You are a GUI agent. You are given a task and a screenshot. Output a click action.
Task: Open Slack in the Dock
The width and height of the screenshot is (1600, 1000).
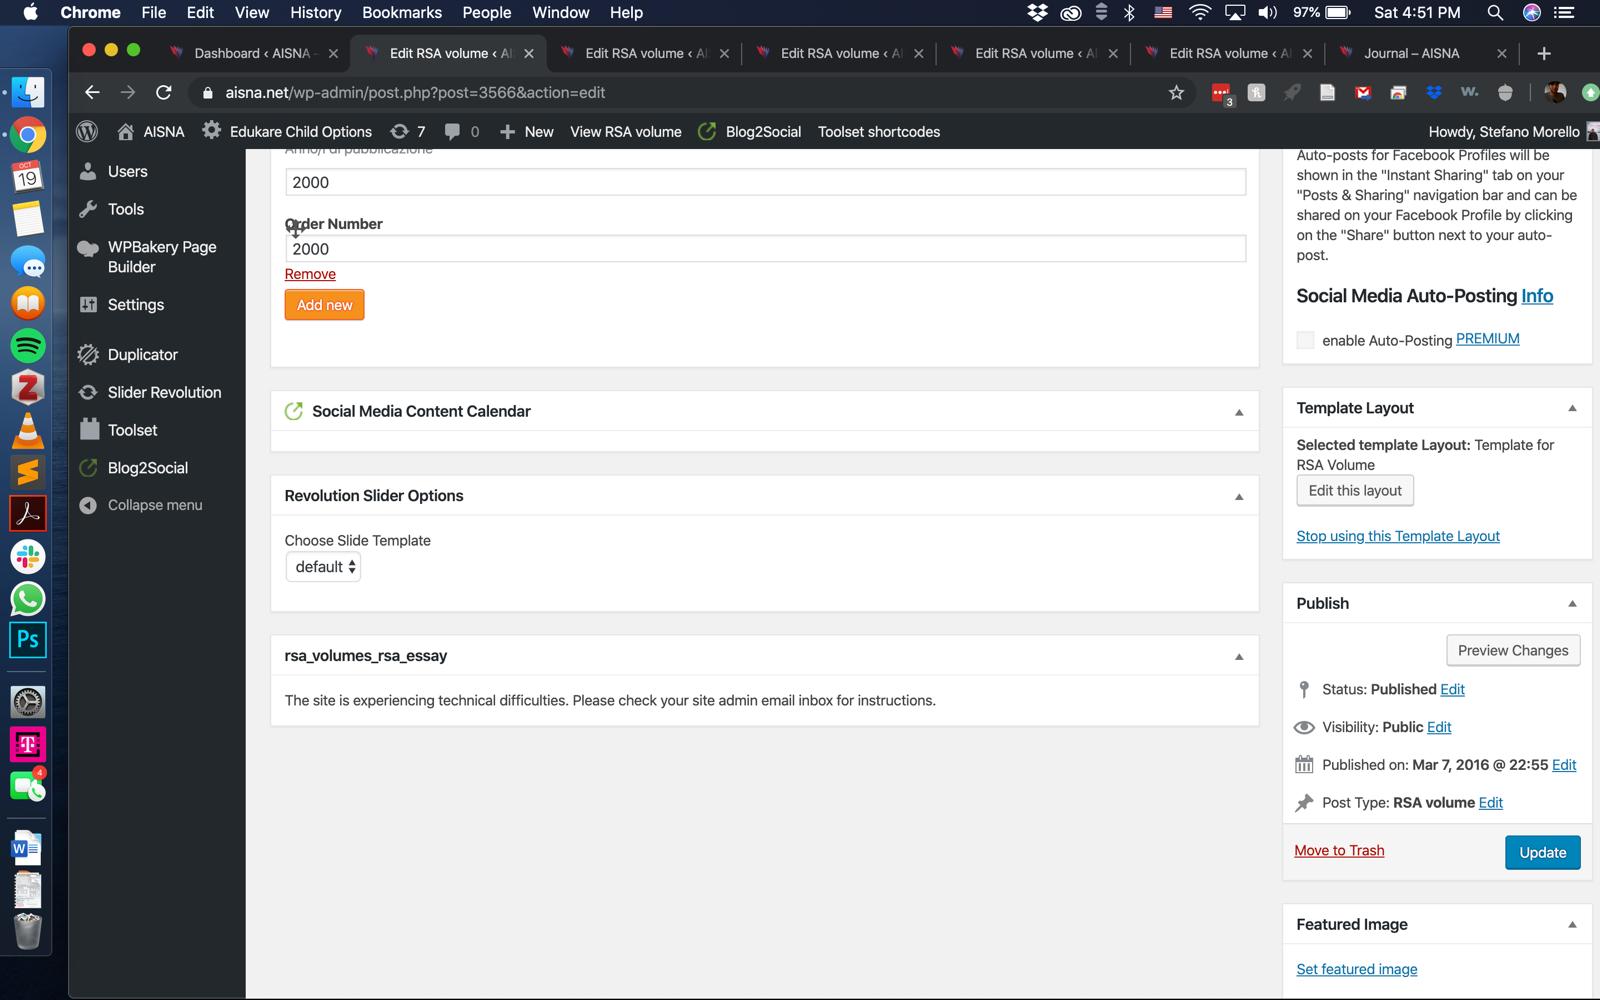[28, 556]
